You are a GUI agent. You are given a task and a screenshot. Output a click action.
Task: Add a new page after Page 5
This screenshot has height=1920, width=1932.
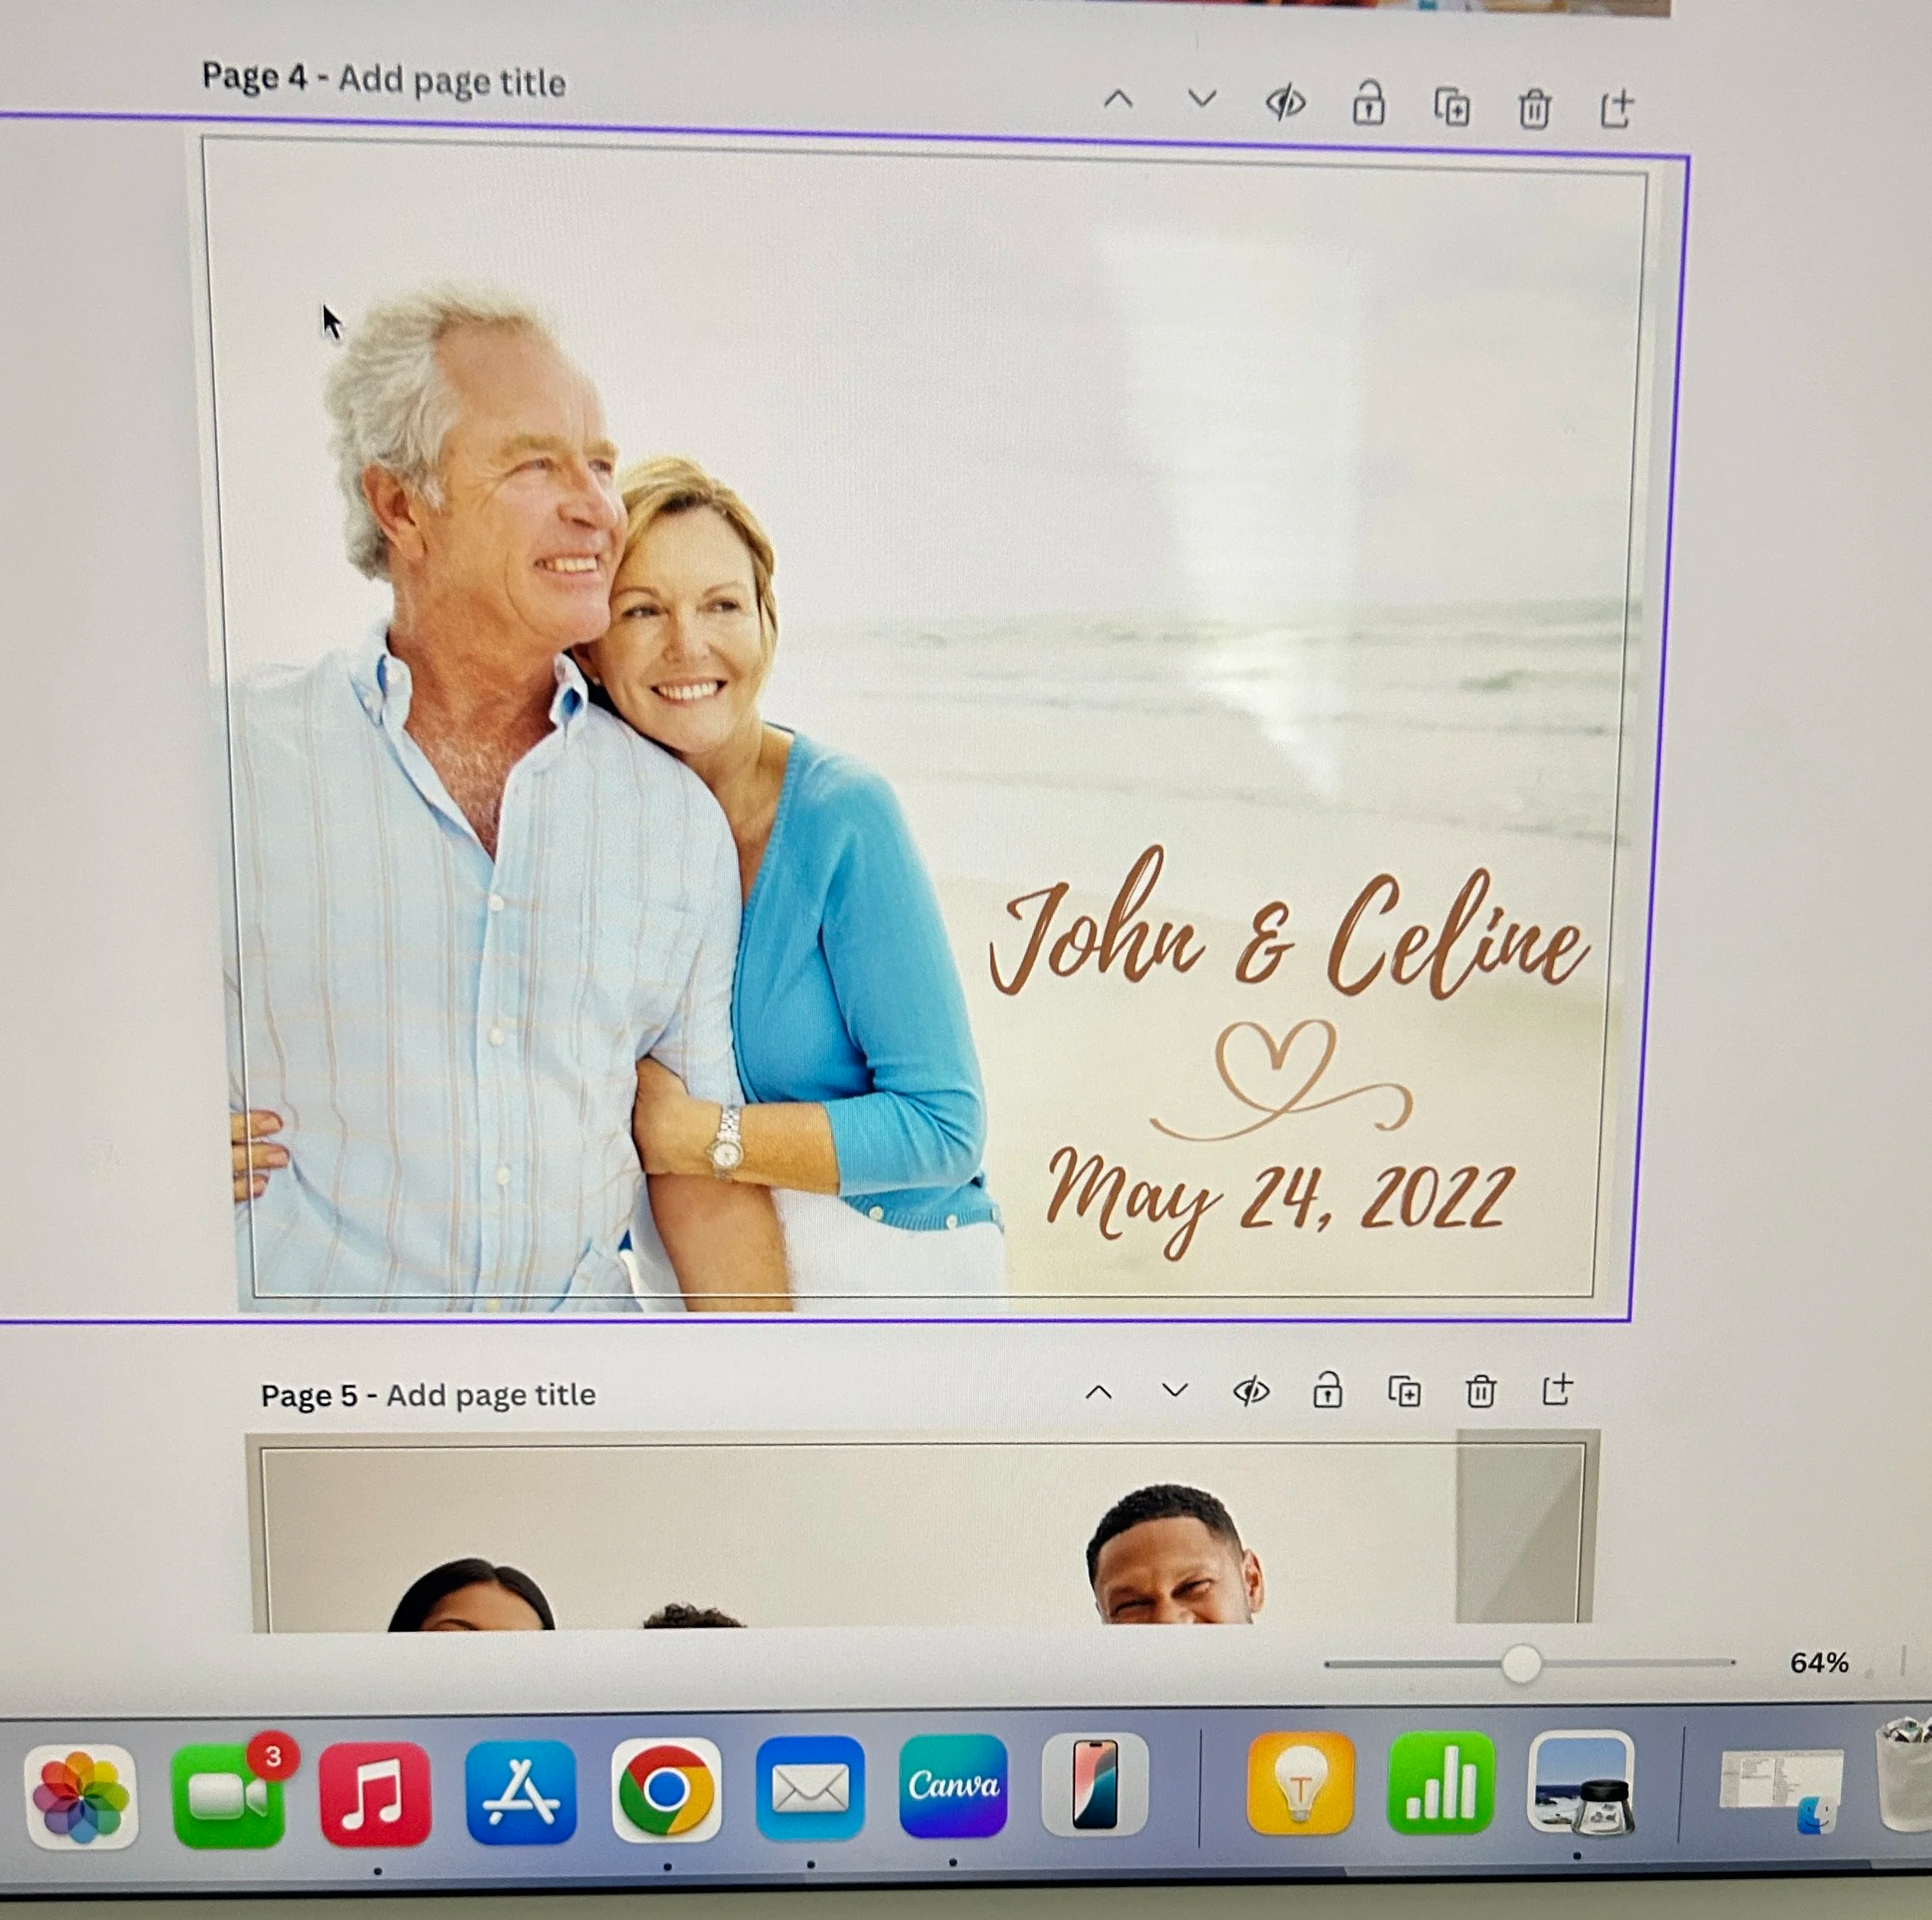pos(1557,1389)
